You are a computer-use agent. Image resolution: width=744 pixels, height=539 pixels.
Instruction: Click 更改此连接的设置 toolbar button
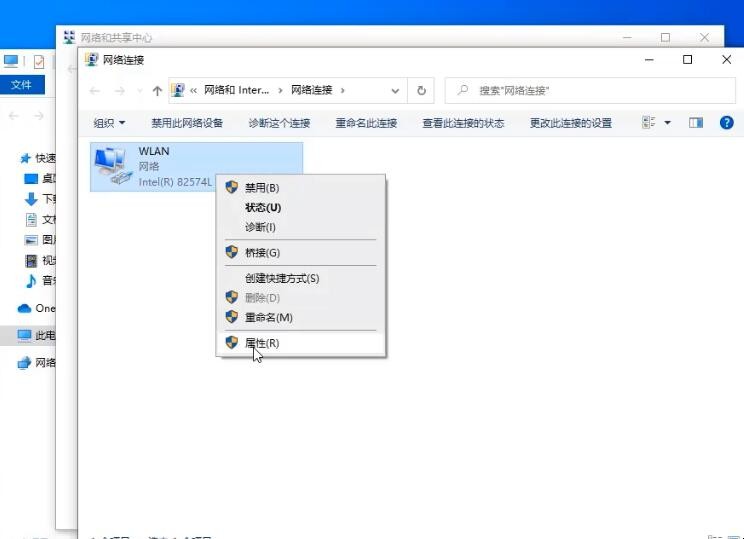pos(570,123)
